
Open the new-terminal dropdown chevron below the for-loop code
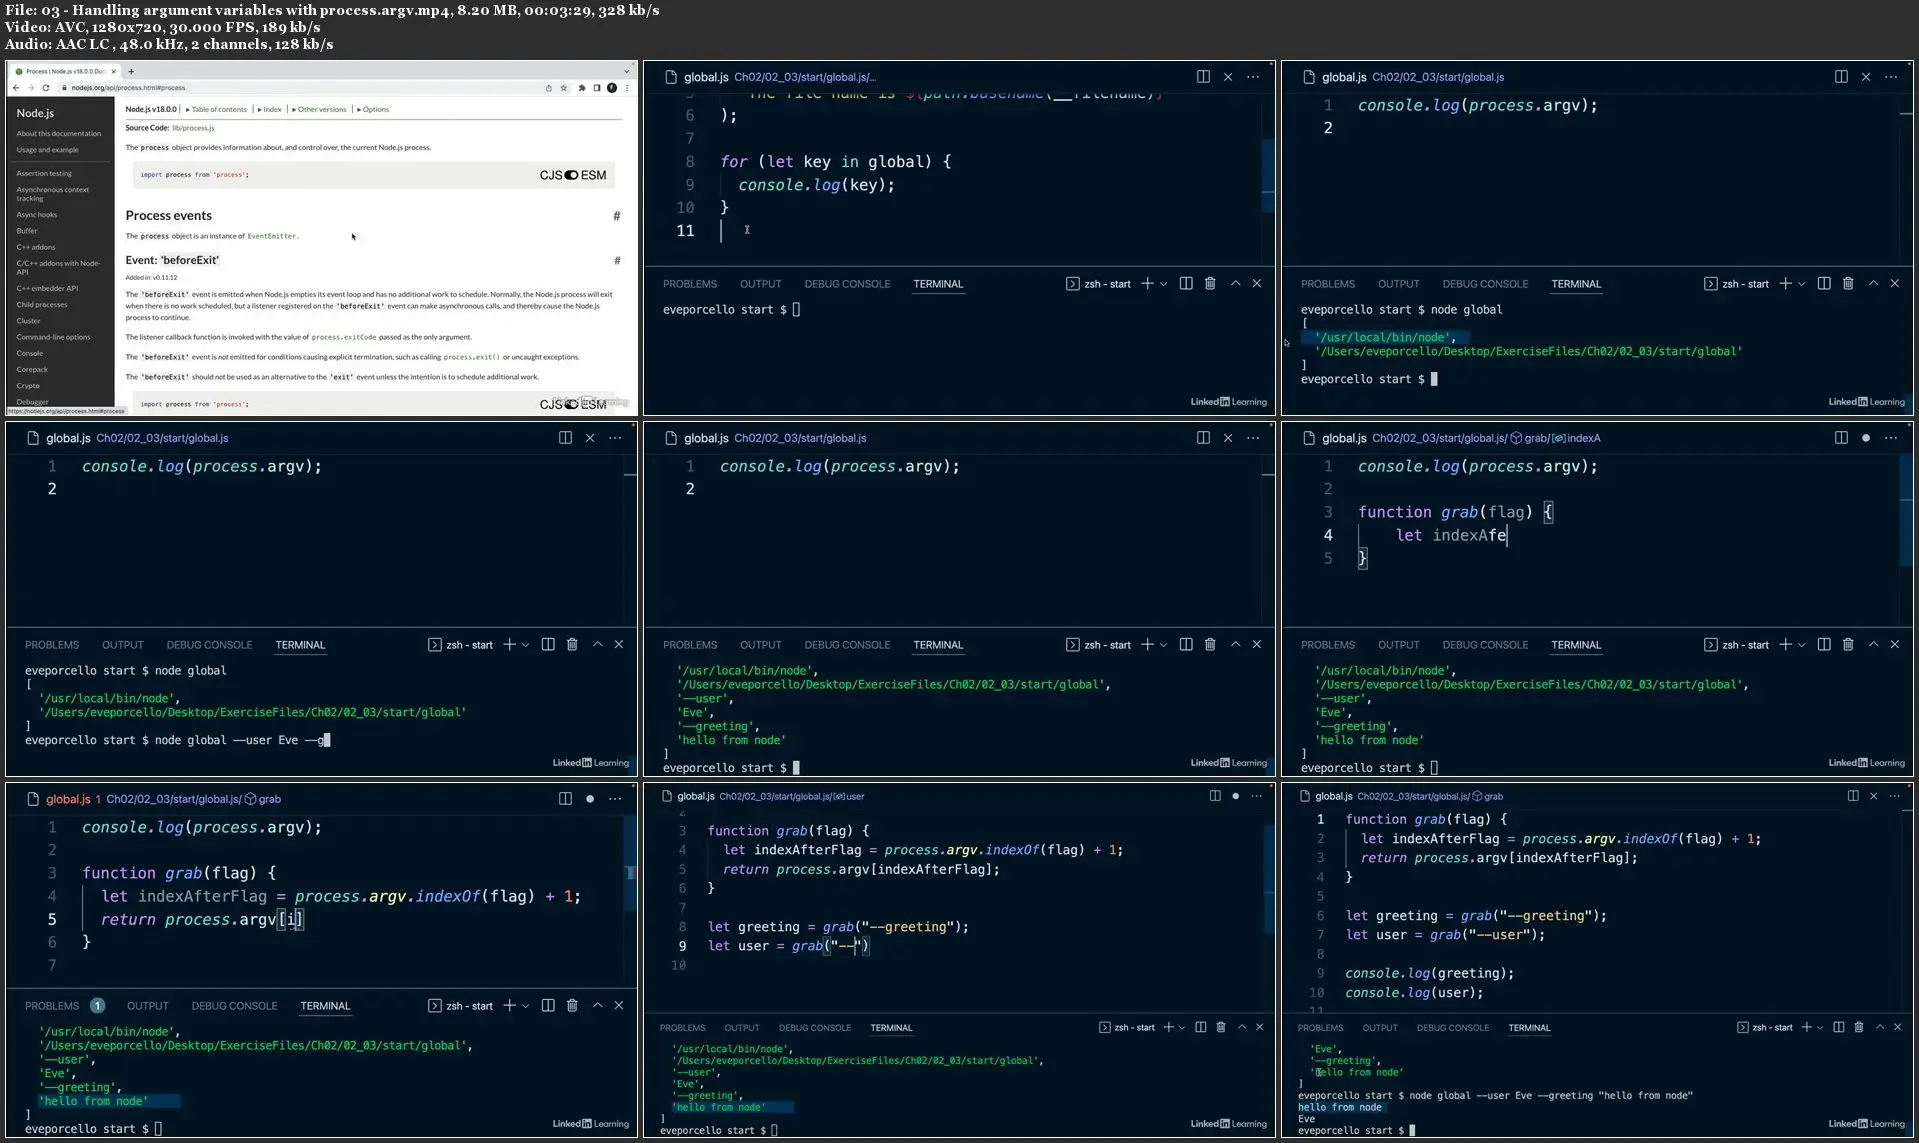tap(1163, 284)
